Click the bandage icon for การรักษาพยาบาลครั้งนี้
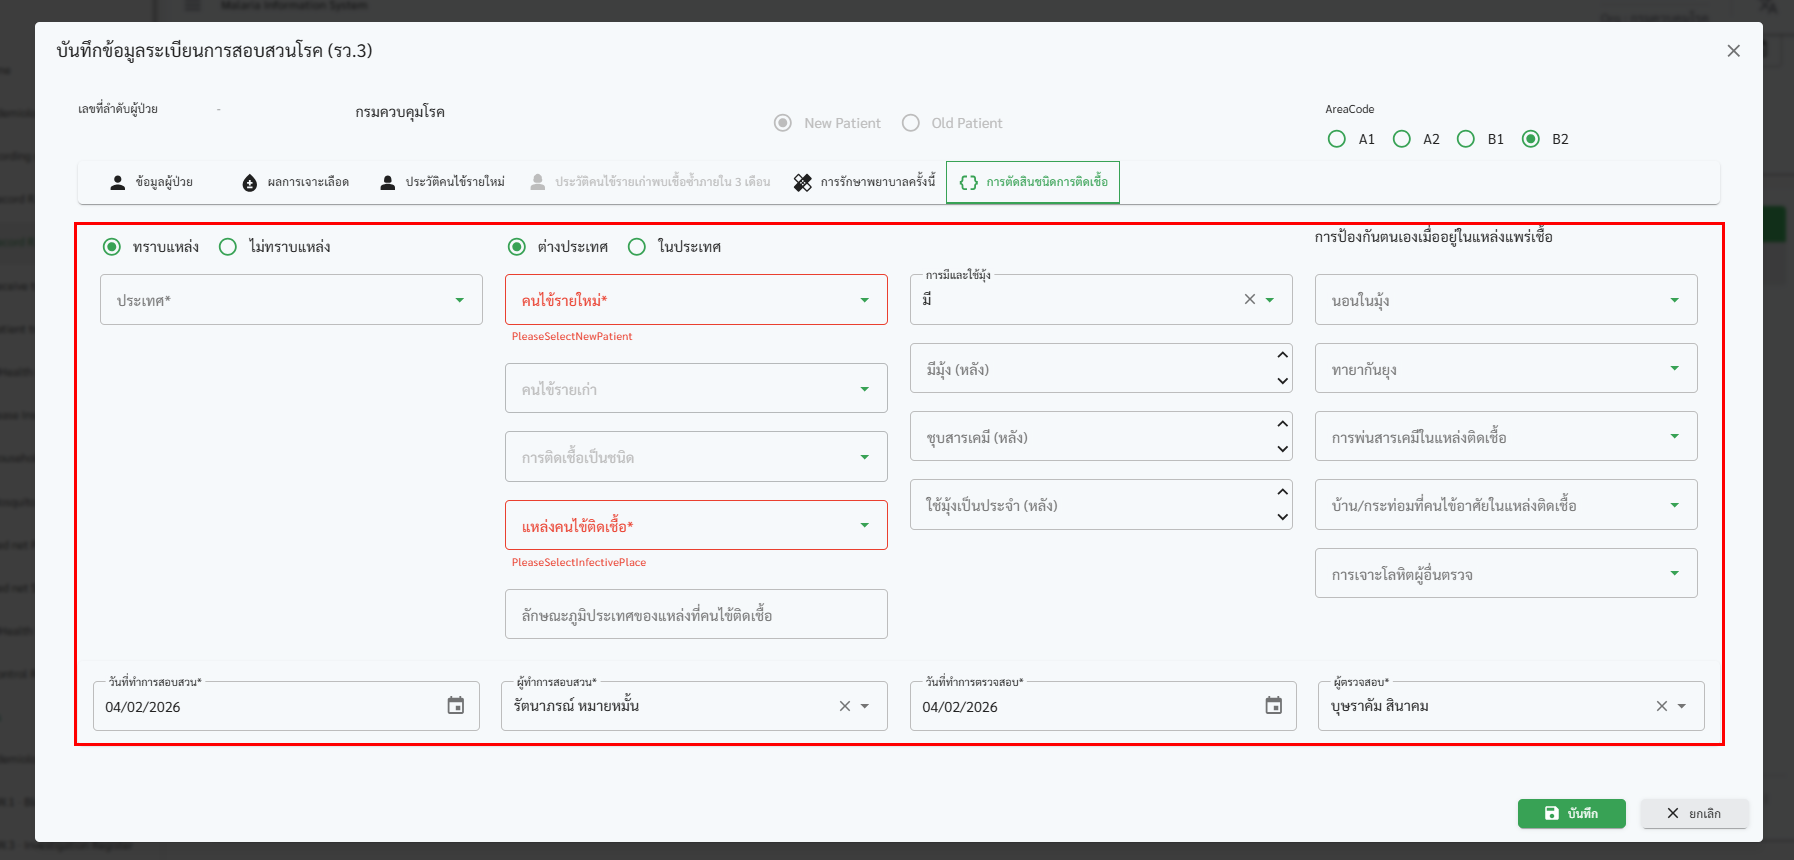This screenshot has height=860, width=1794. click(x=802, y=183)
